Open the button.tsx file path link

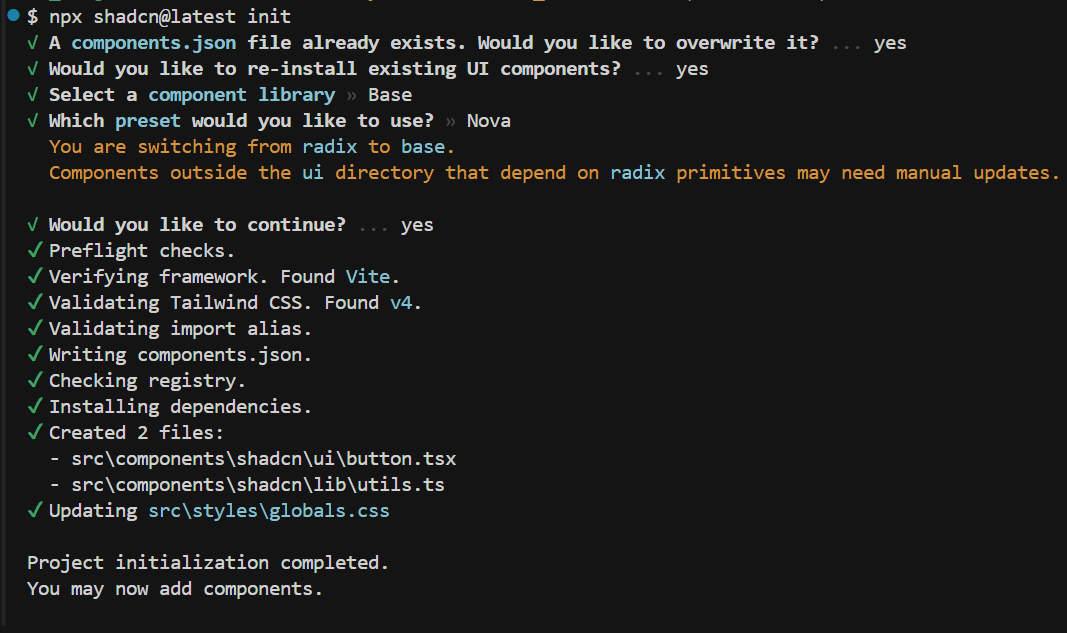click(264, 458)
